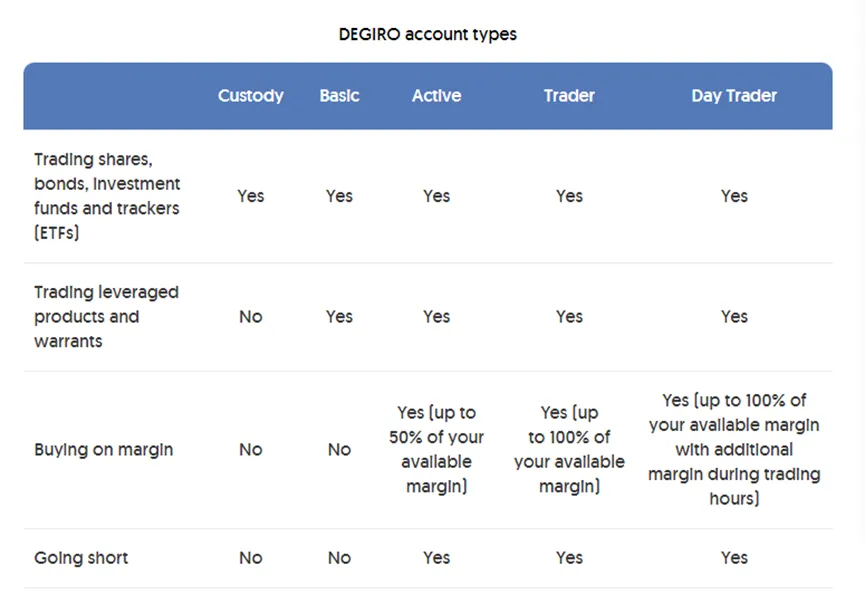Image resolution: width=865 pixels, height=604 pixels.
Task: Click Trading leveraged products and warrants label
Action: pyautogui.click(x=106, y=317)
